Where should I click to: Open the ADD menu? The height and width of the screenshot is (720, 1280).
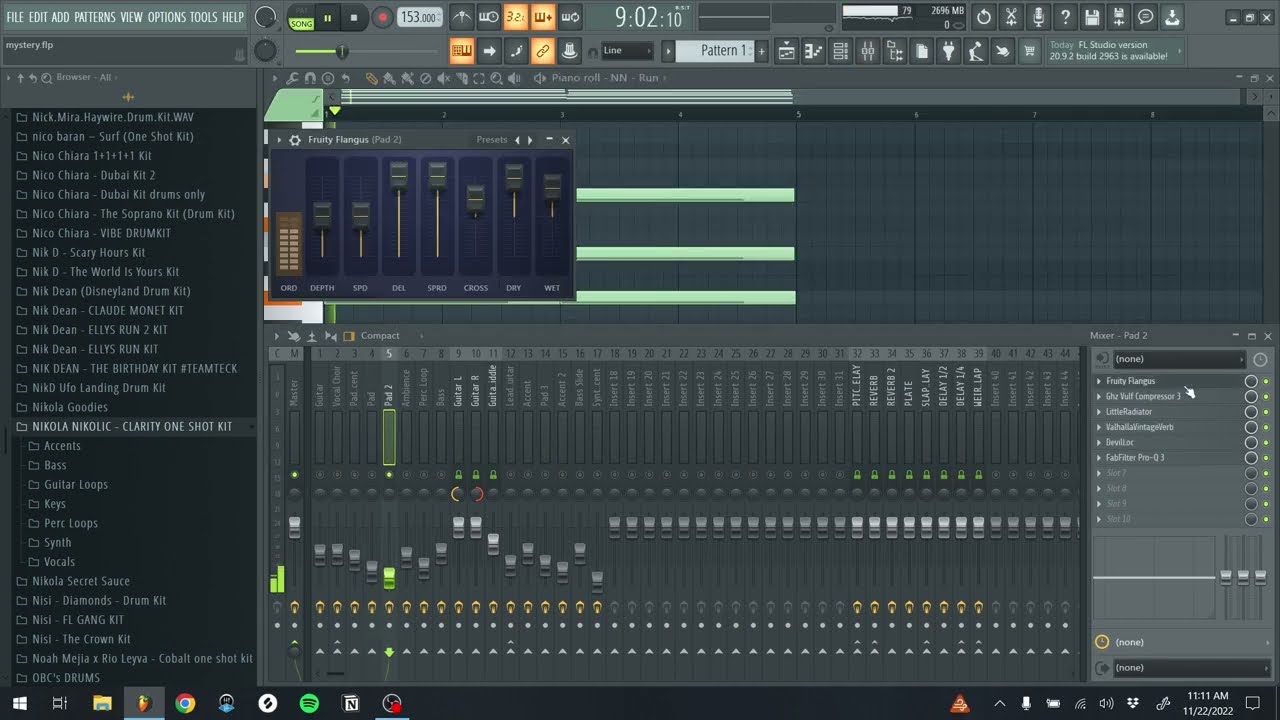point(61,17)
